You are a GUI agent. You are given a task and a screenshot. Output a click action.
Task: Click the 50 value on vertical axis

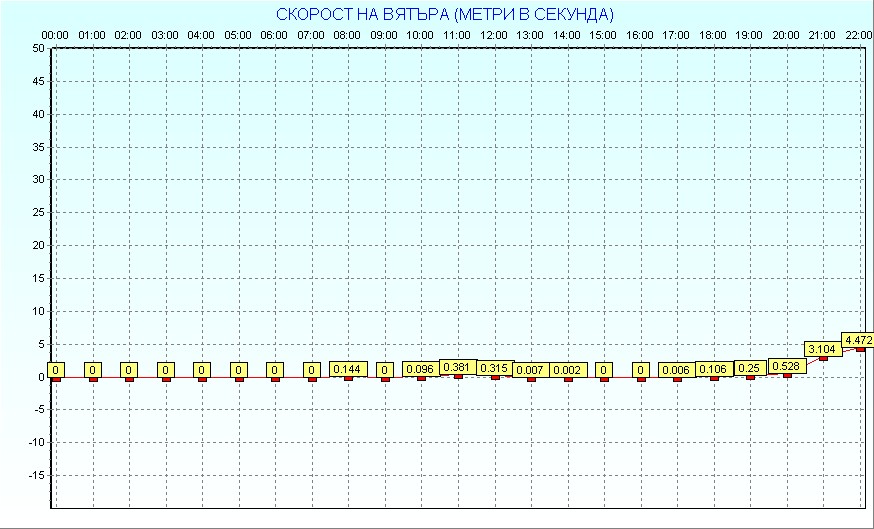pos(38,48)
